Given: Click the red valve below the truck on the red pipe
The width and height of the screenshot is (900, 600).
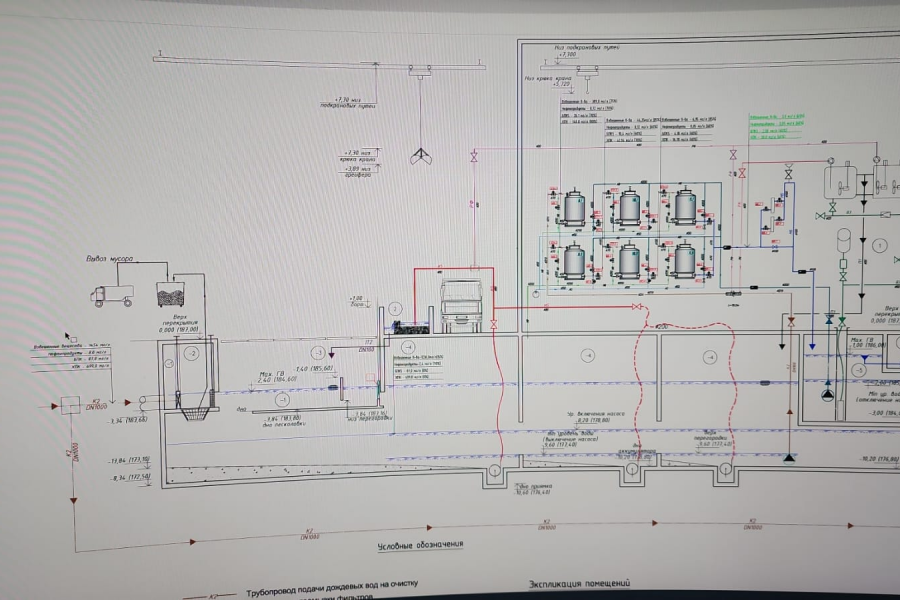Looking at the screenshot, I should (494, 325).
